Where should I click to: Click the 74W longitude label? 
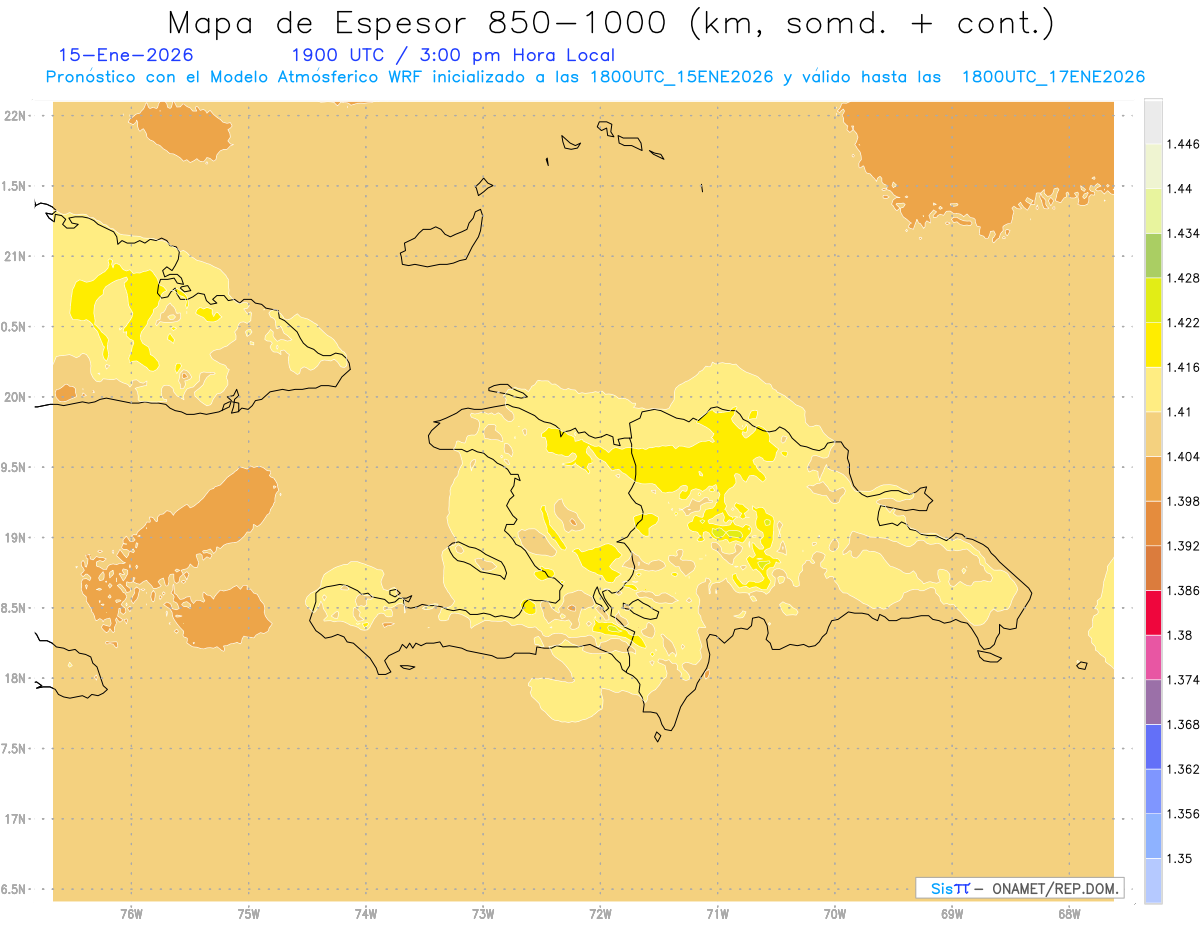[x=366, y=914]
